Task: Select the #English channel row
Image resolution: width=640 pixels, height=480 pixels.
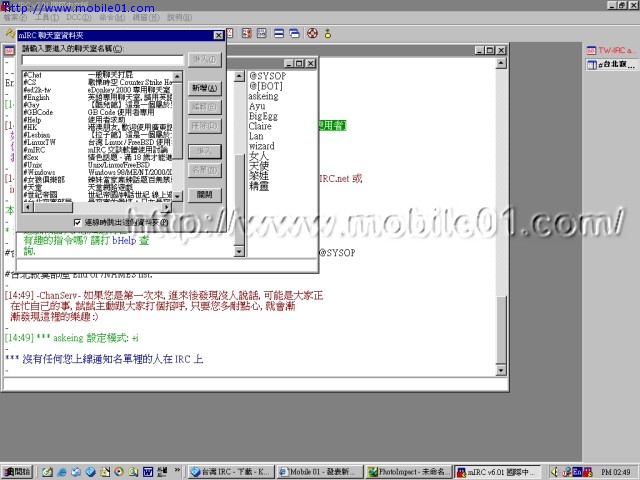Action: (98, 98)
